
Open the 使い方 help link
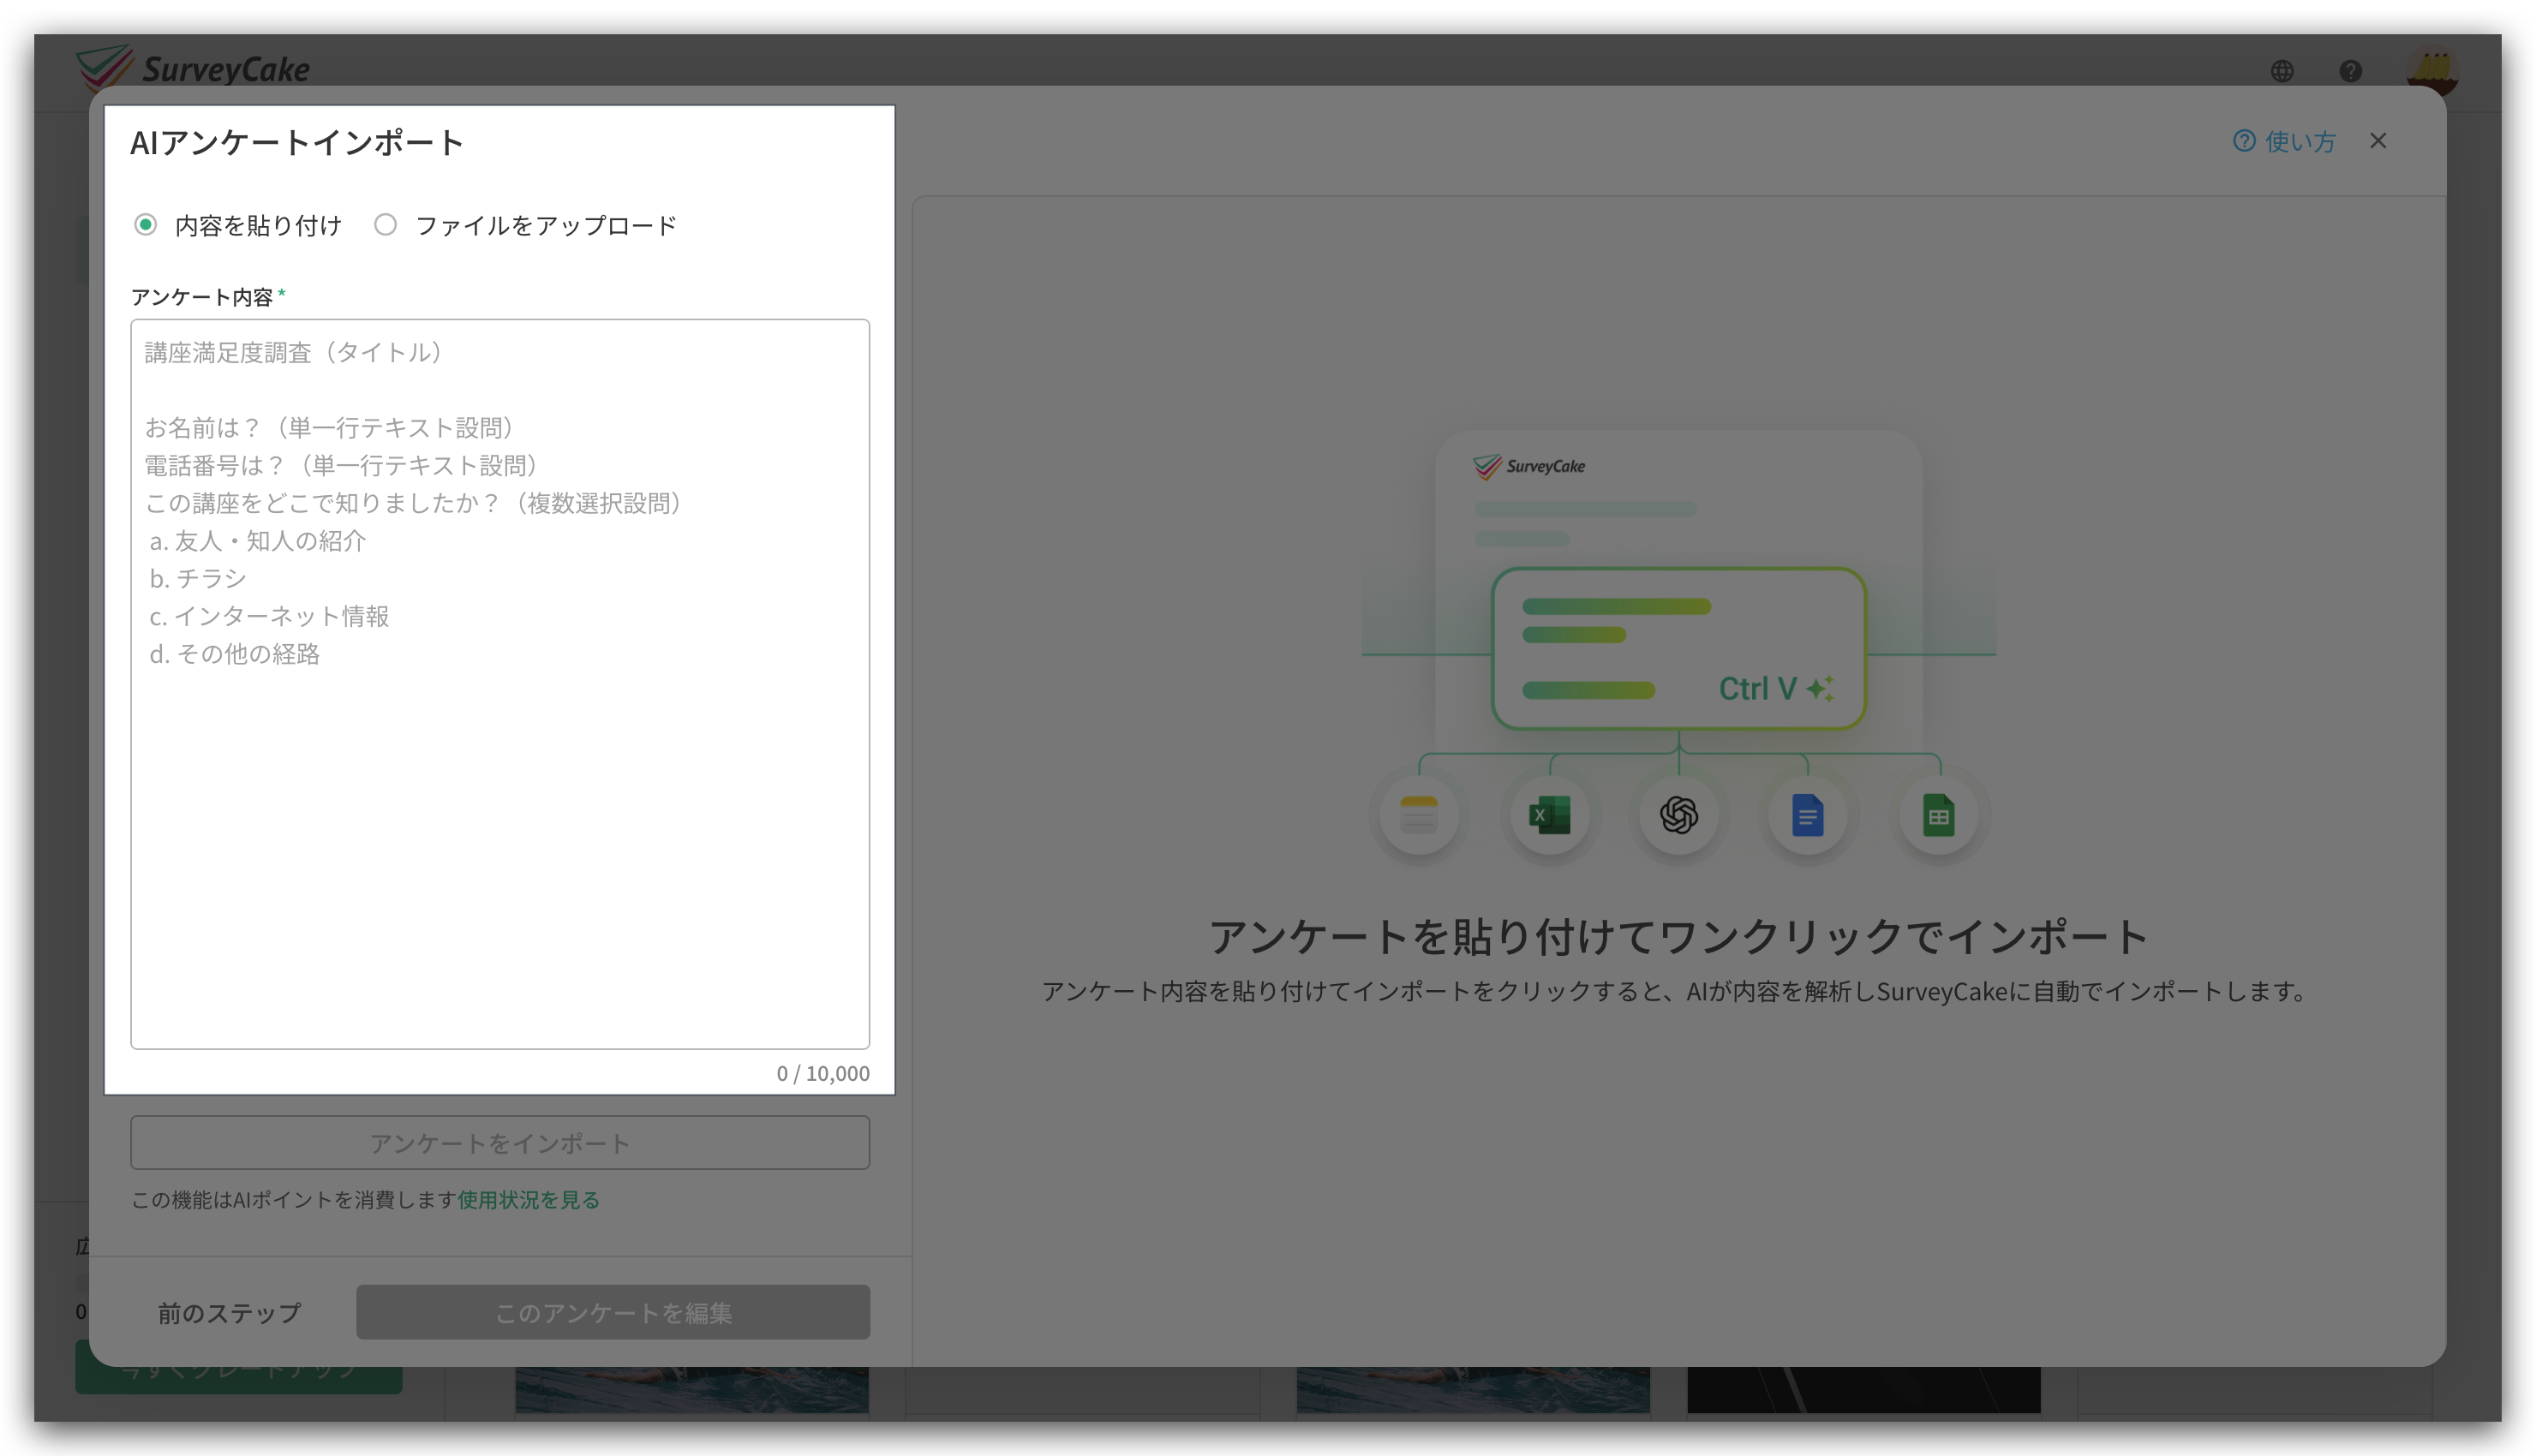point(2285,141)
